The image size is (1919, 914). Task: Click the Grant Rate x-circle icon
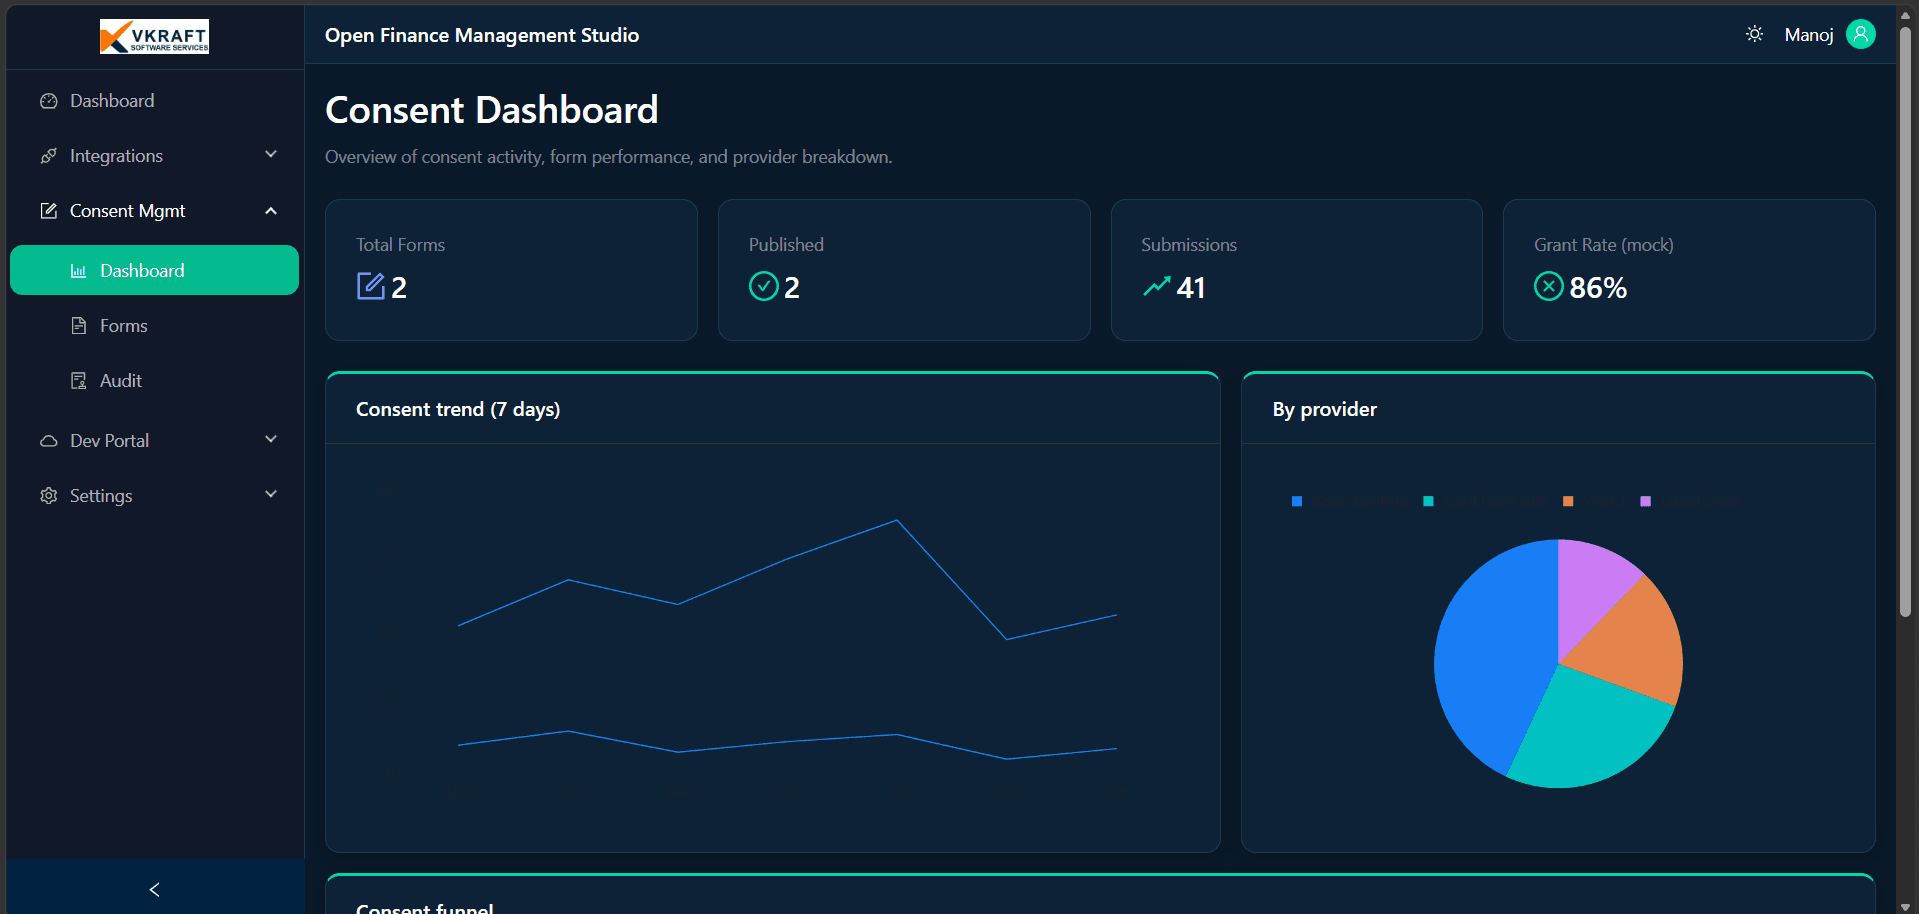tap(1549, 286)
